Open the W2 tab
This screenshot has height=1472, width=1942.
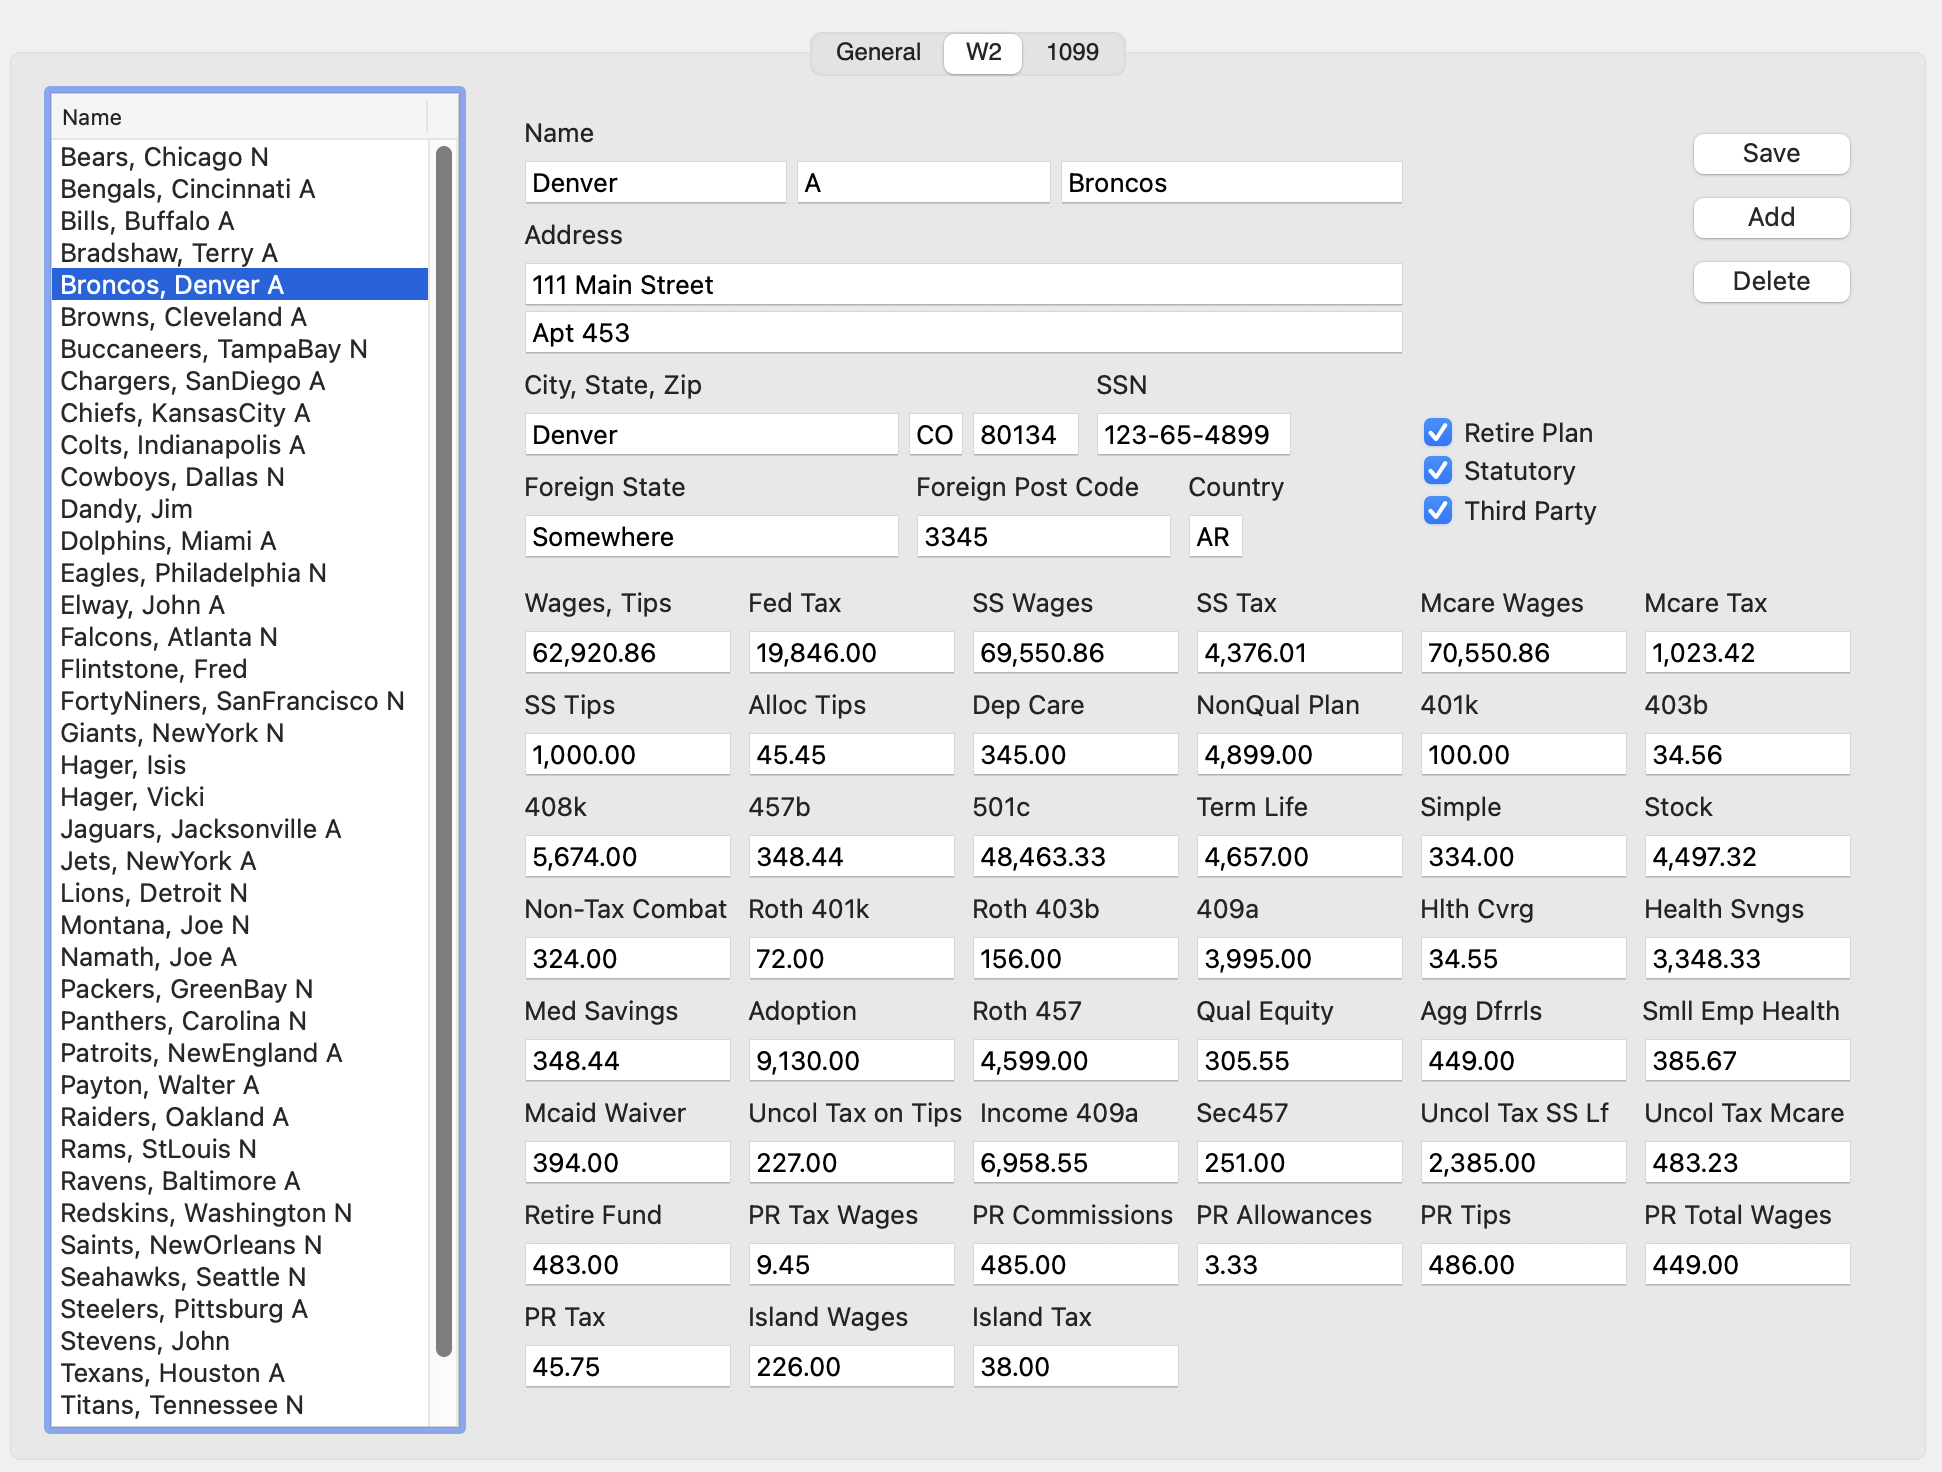click(x=981, y=52)
